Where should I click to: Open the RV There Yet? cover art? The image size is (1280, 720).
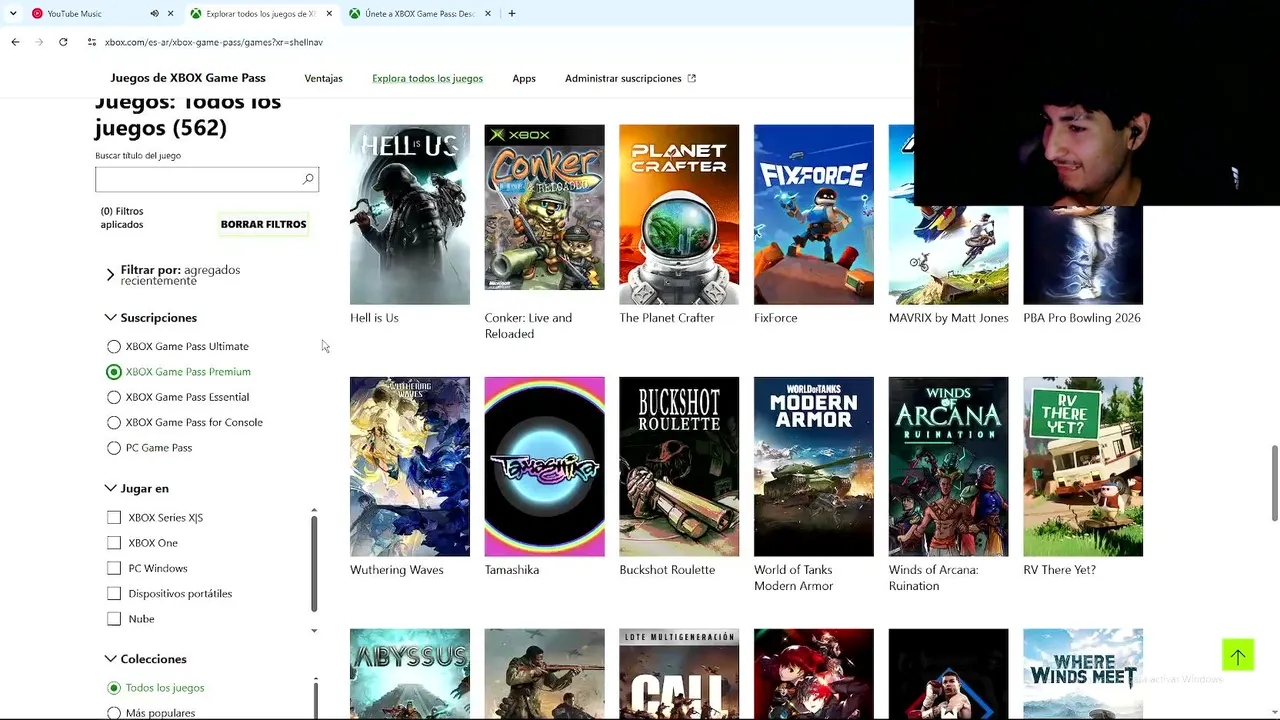click(1083, 467)
